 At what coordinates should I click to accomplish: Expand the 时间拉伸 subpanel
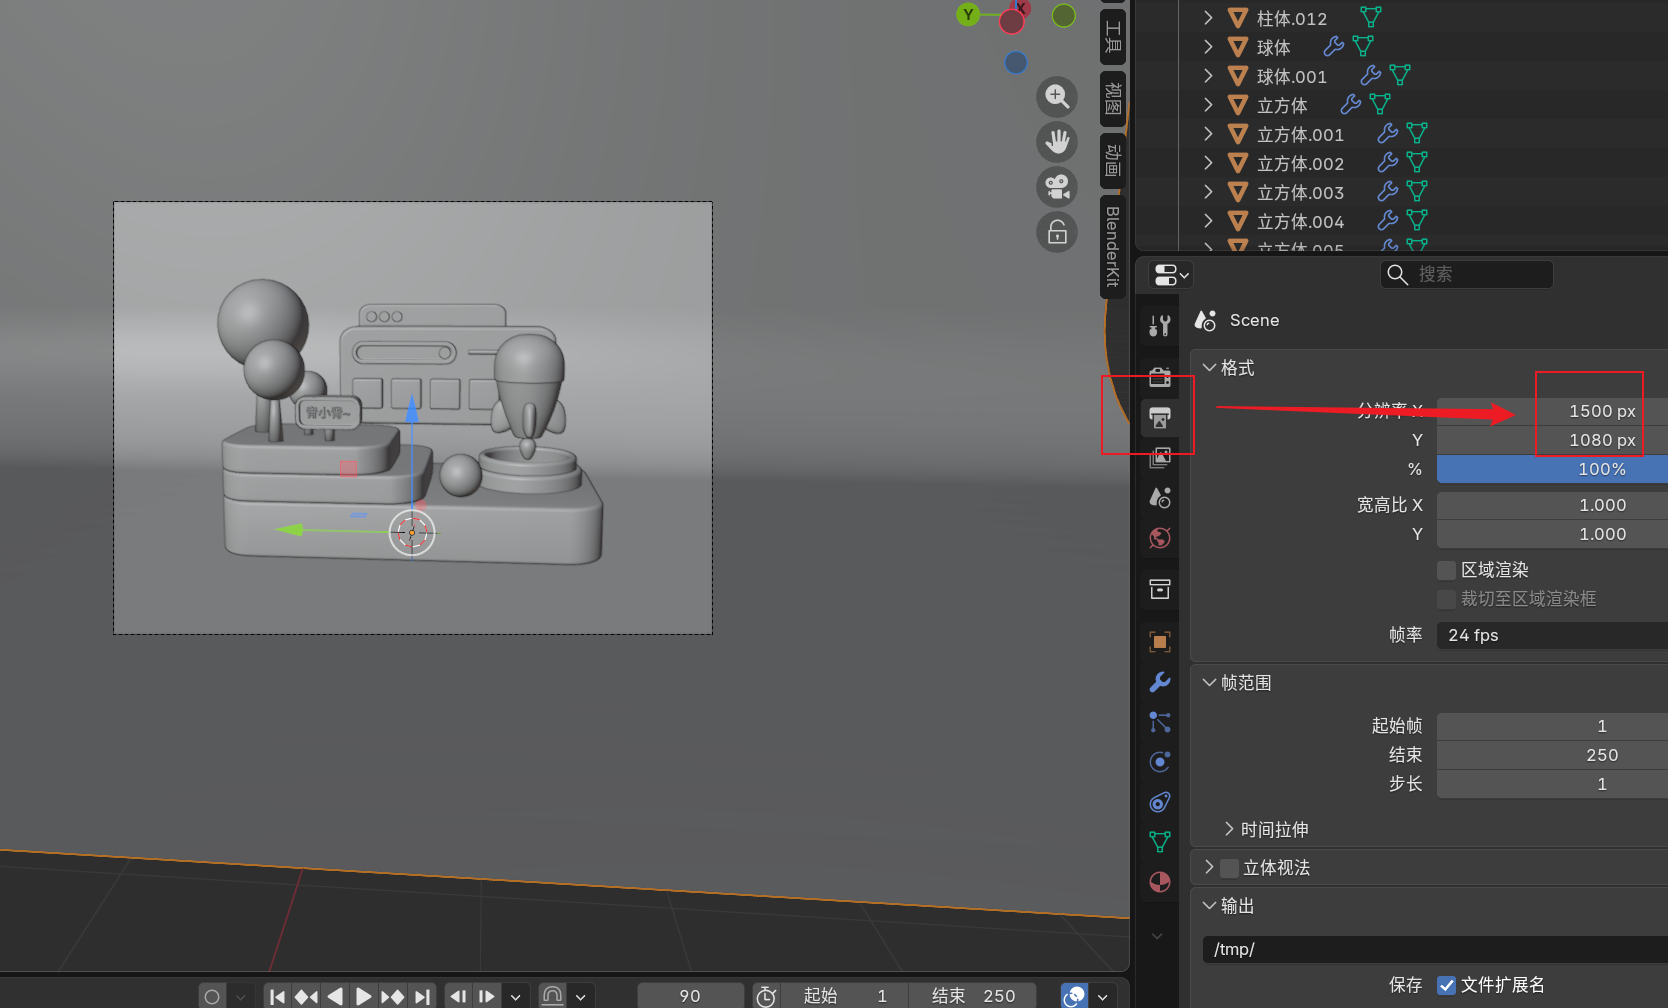coord(1229,829)
